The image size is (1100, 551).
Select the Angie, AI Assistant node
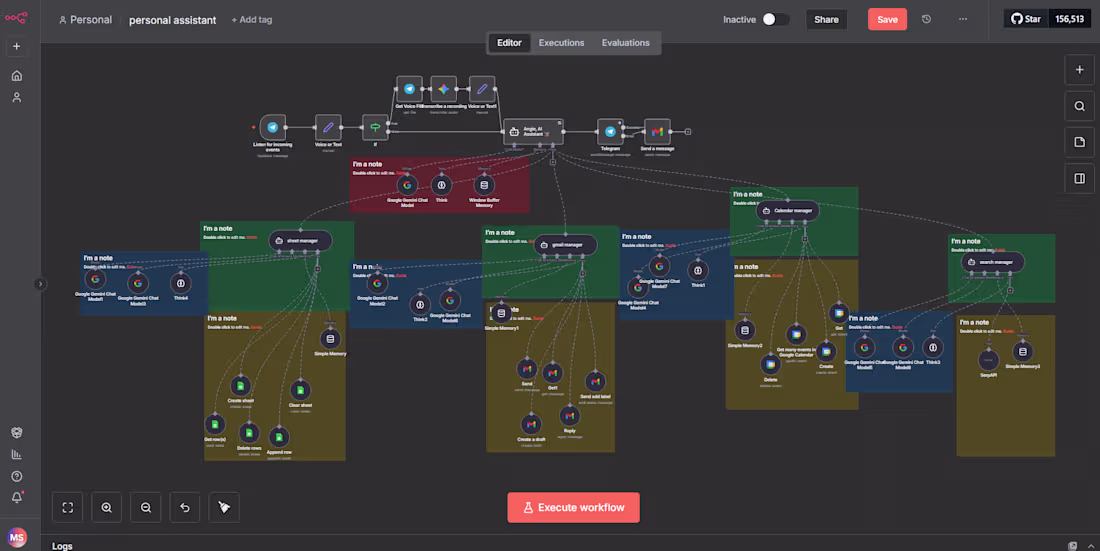click(x=533, y=131)
